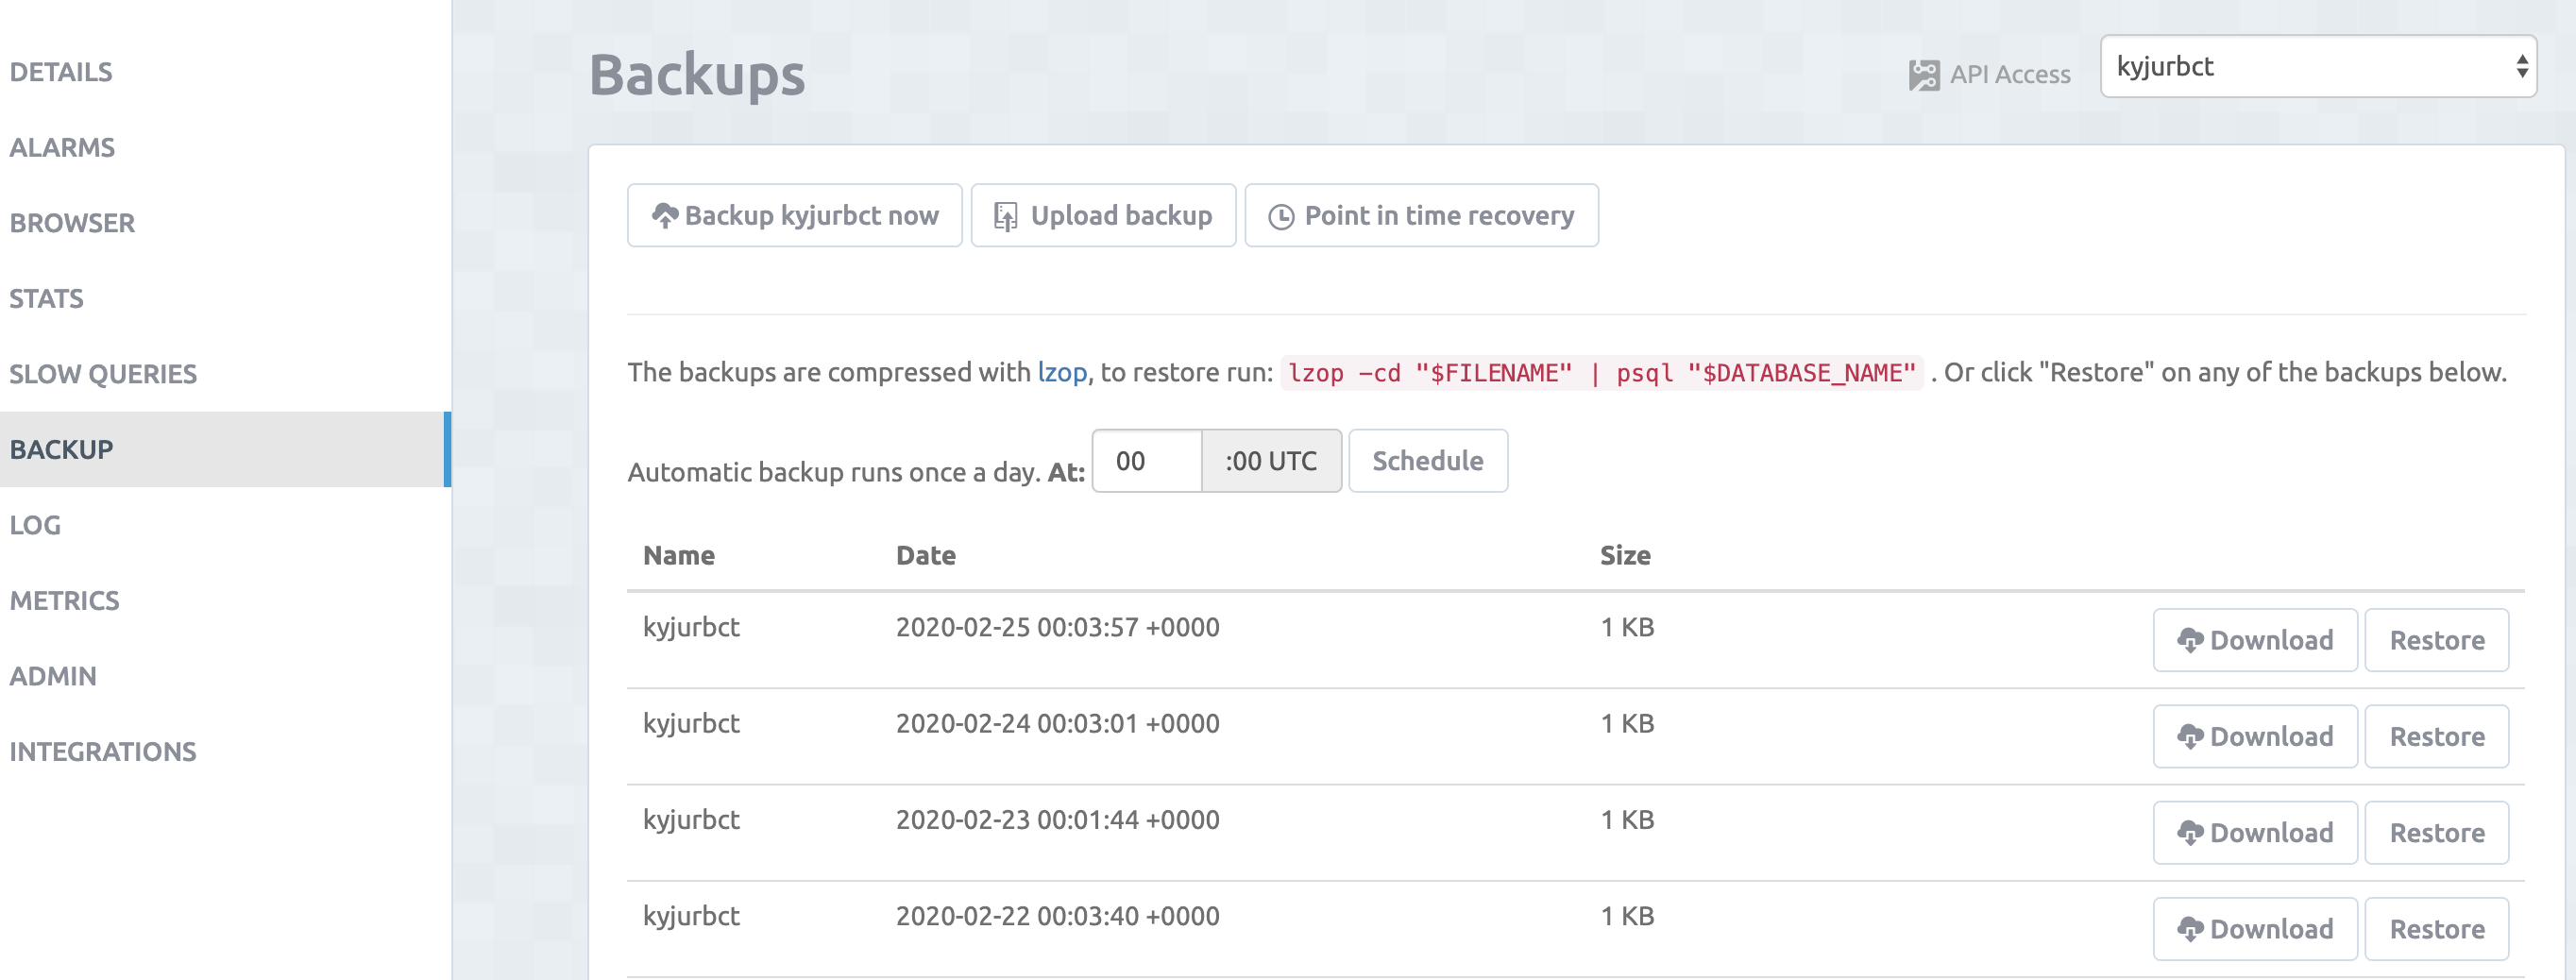Viewport: 2576px width, 980px height.
Task: Click the download cloud icon for 2020-02-22 backup
Action: [x=2190, y=929]
